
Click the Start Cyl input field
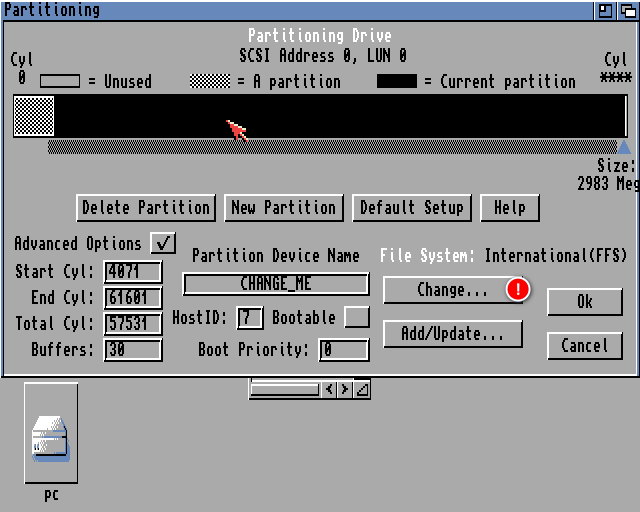[x=132, y=272]
